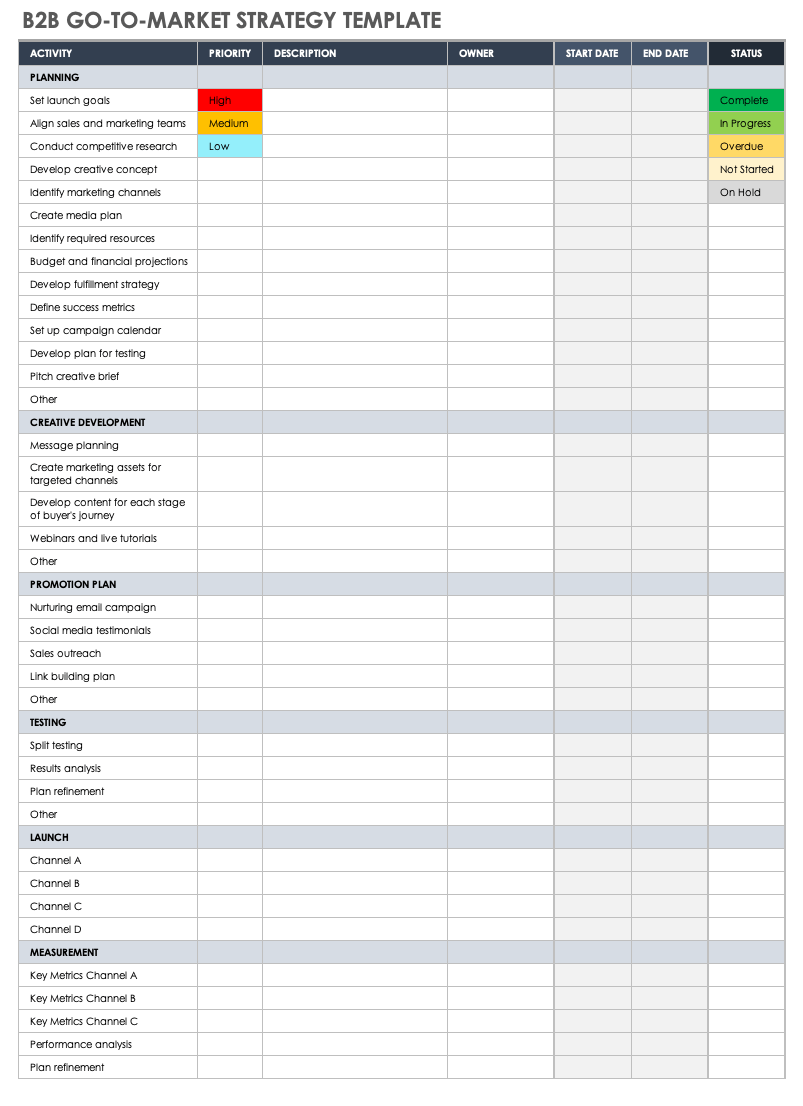
Task: Click the START DATE column header
Action: coord(592,53)
